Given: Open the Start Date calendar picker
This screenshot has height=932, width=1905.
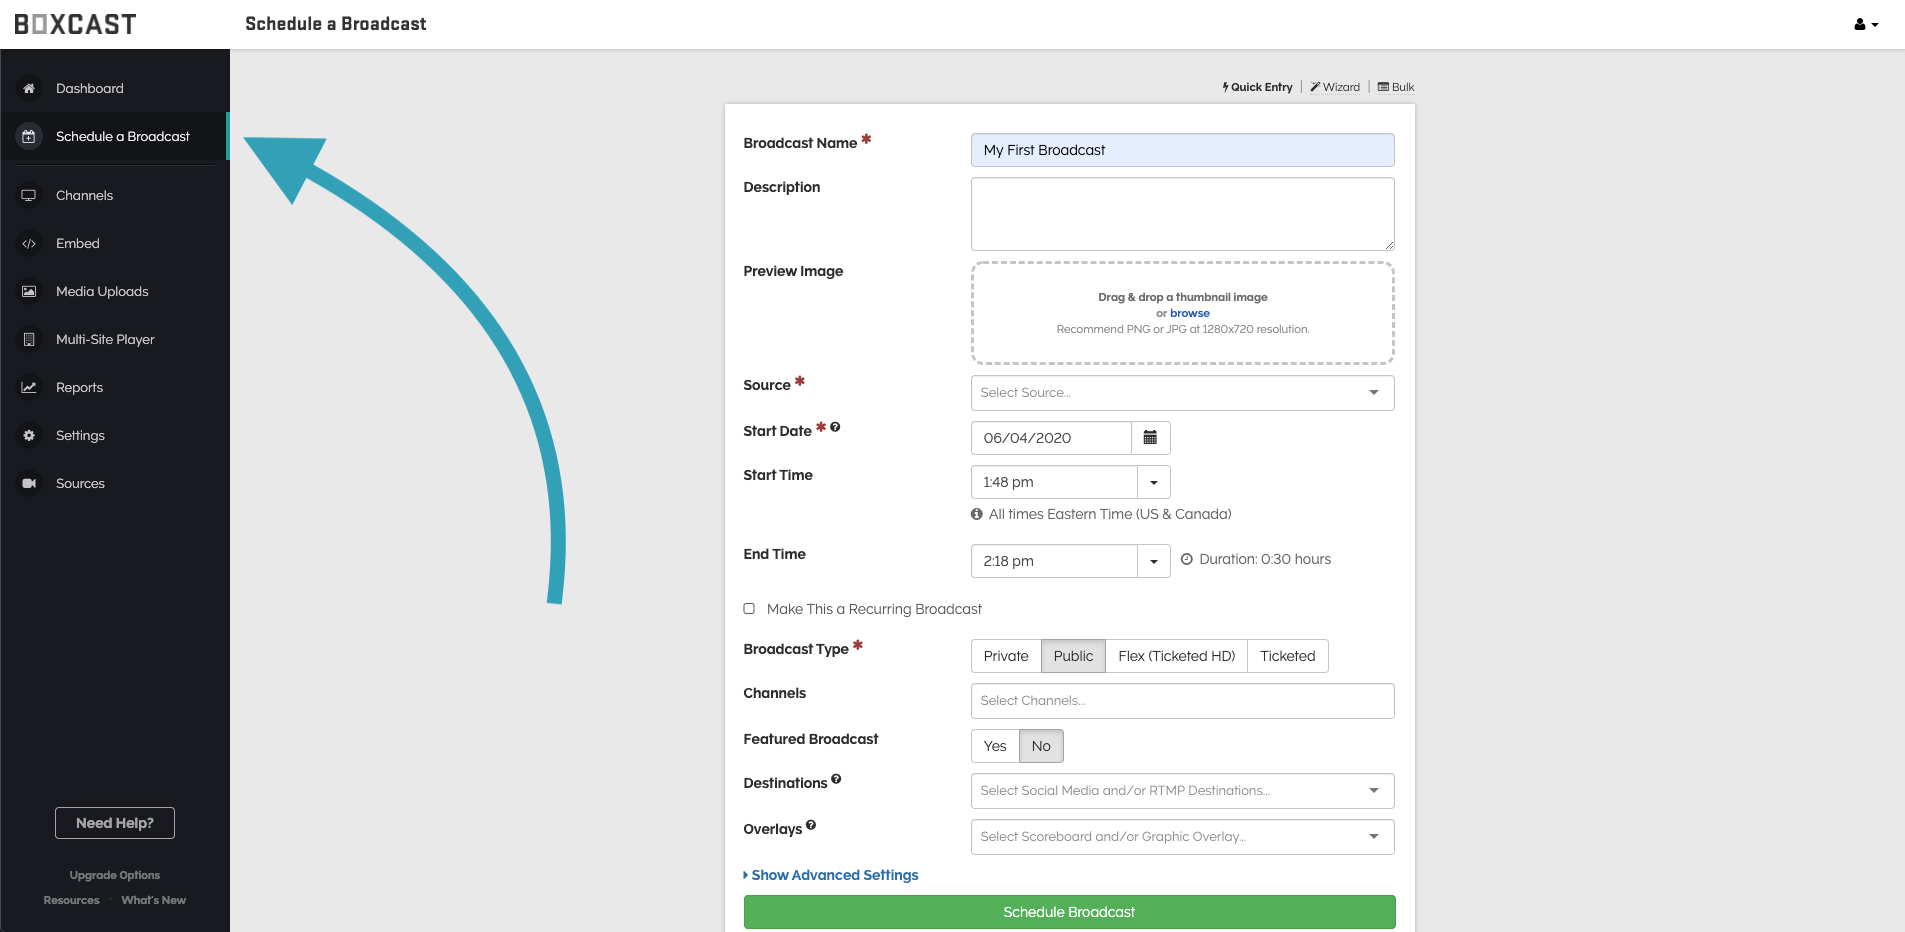Looking at the screenshot, I should [x=1150, y=438].
